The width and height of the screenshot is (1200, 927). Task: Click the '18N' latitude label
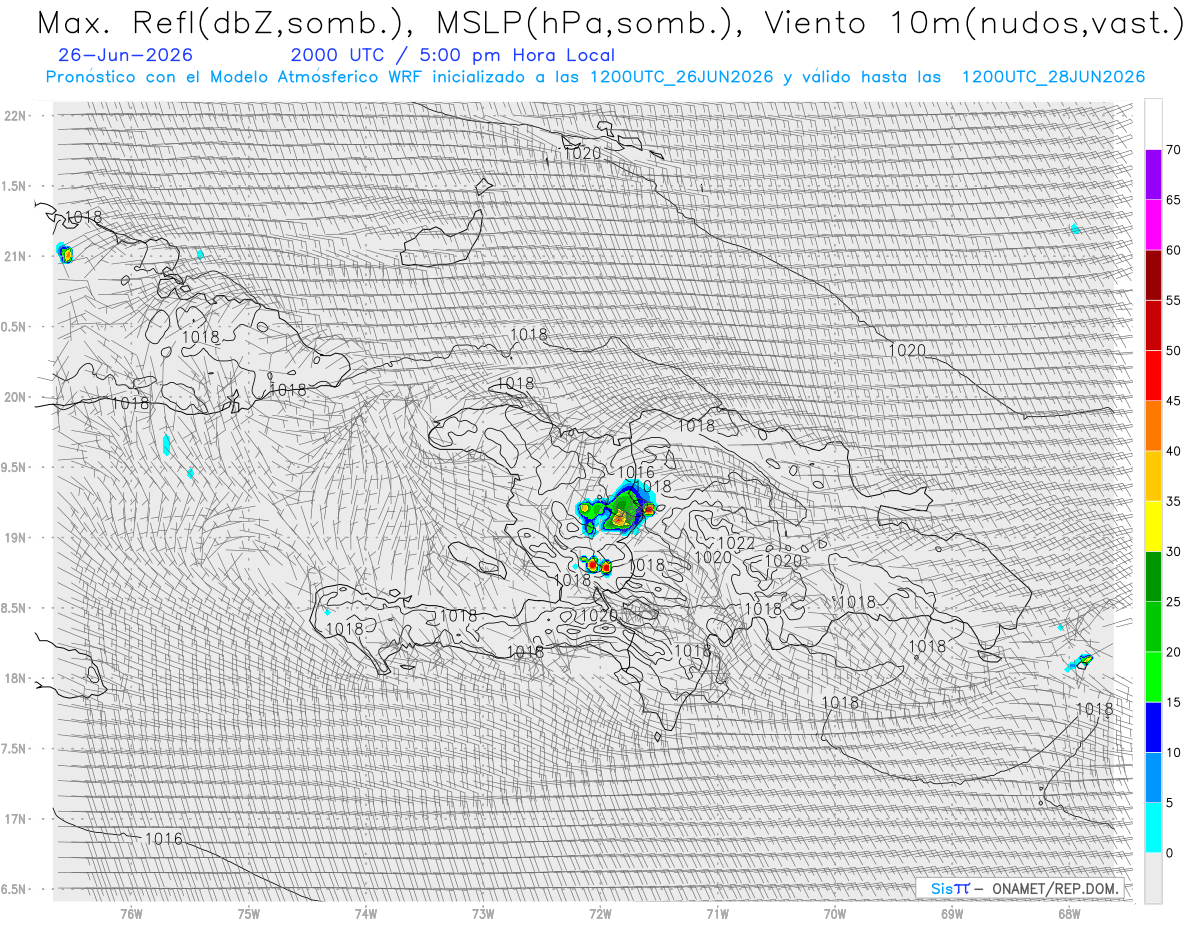[x=15, y=678]
